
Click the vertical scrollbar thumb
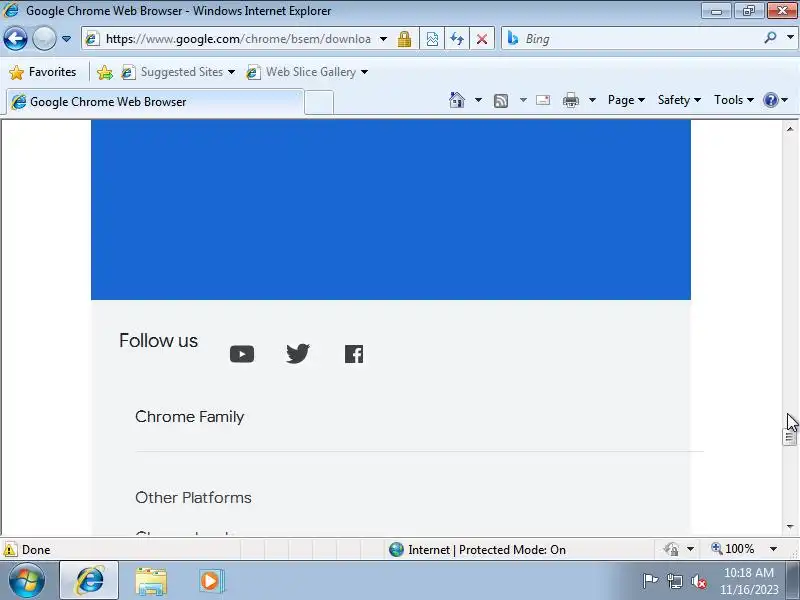(790, 437)
